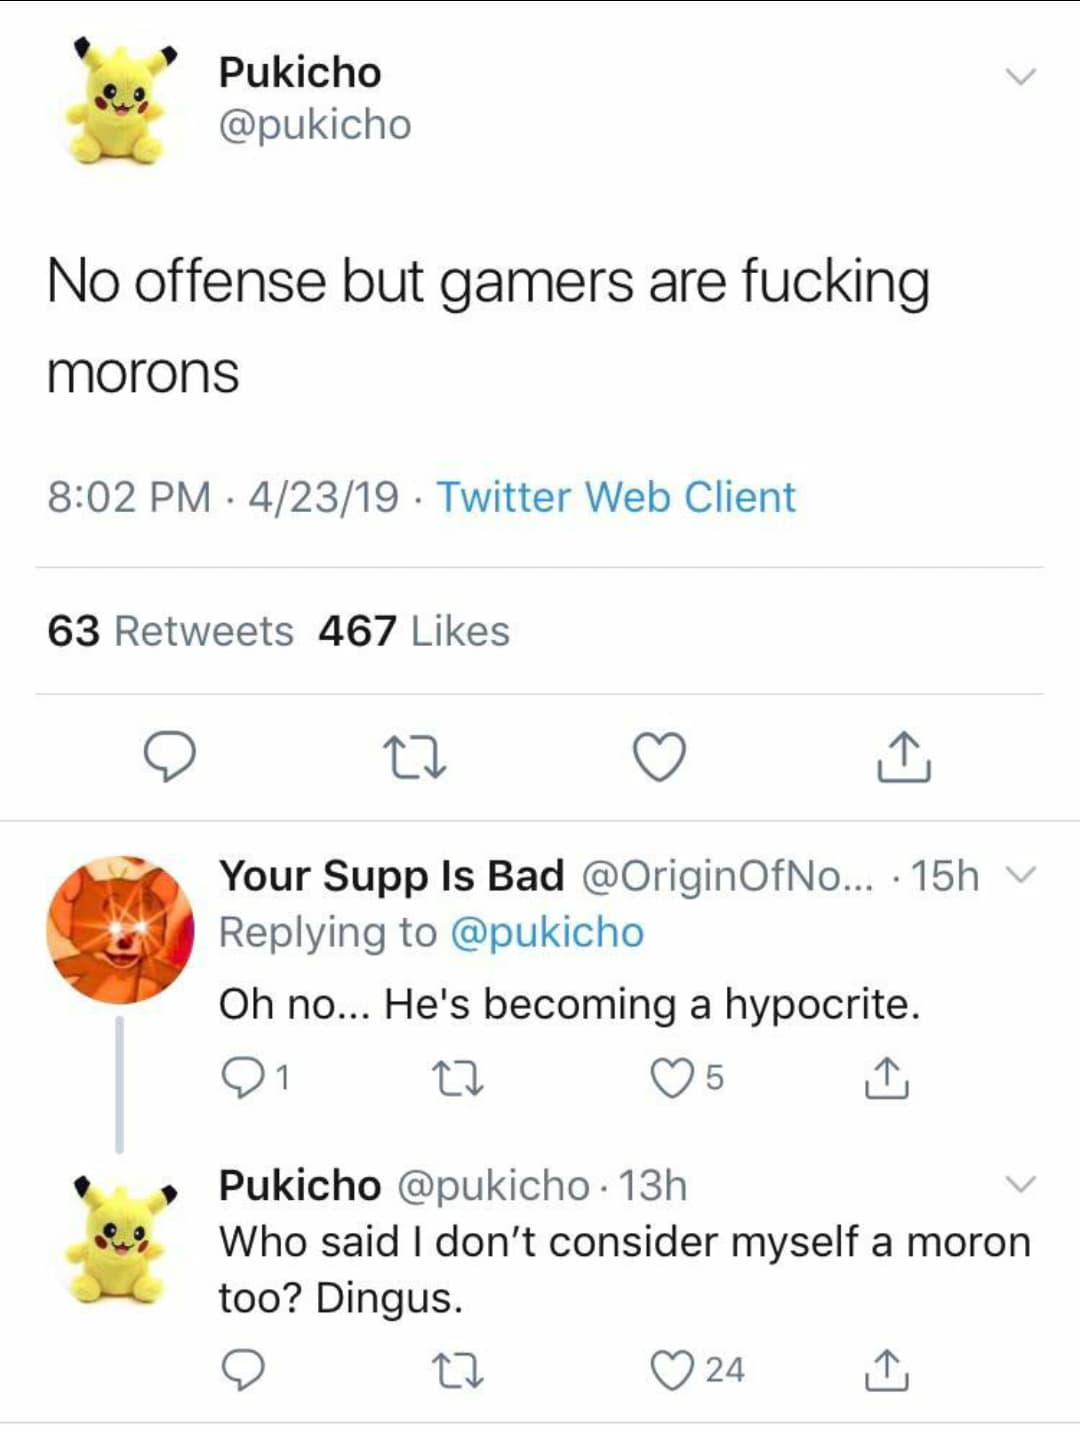Reply to the main Pukicho tweet
The height and width of the screenshot is (1432, 1080).
click(169, 757)
